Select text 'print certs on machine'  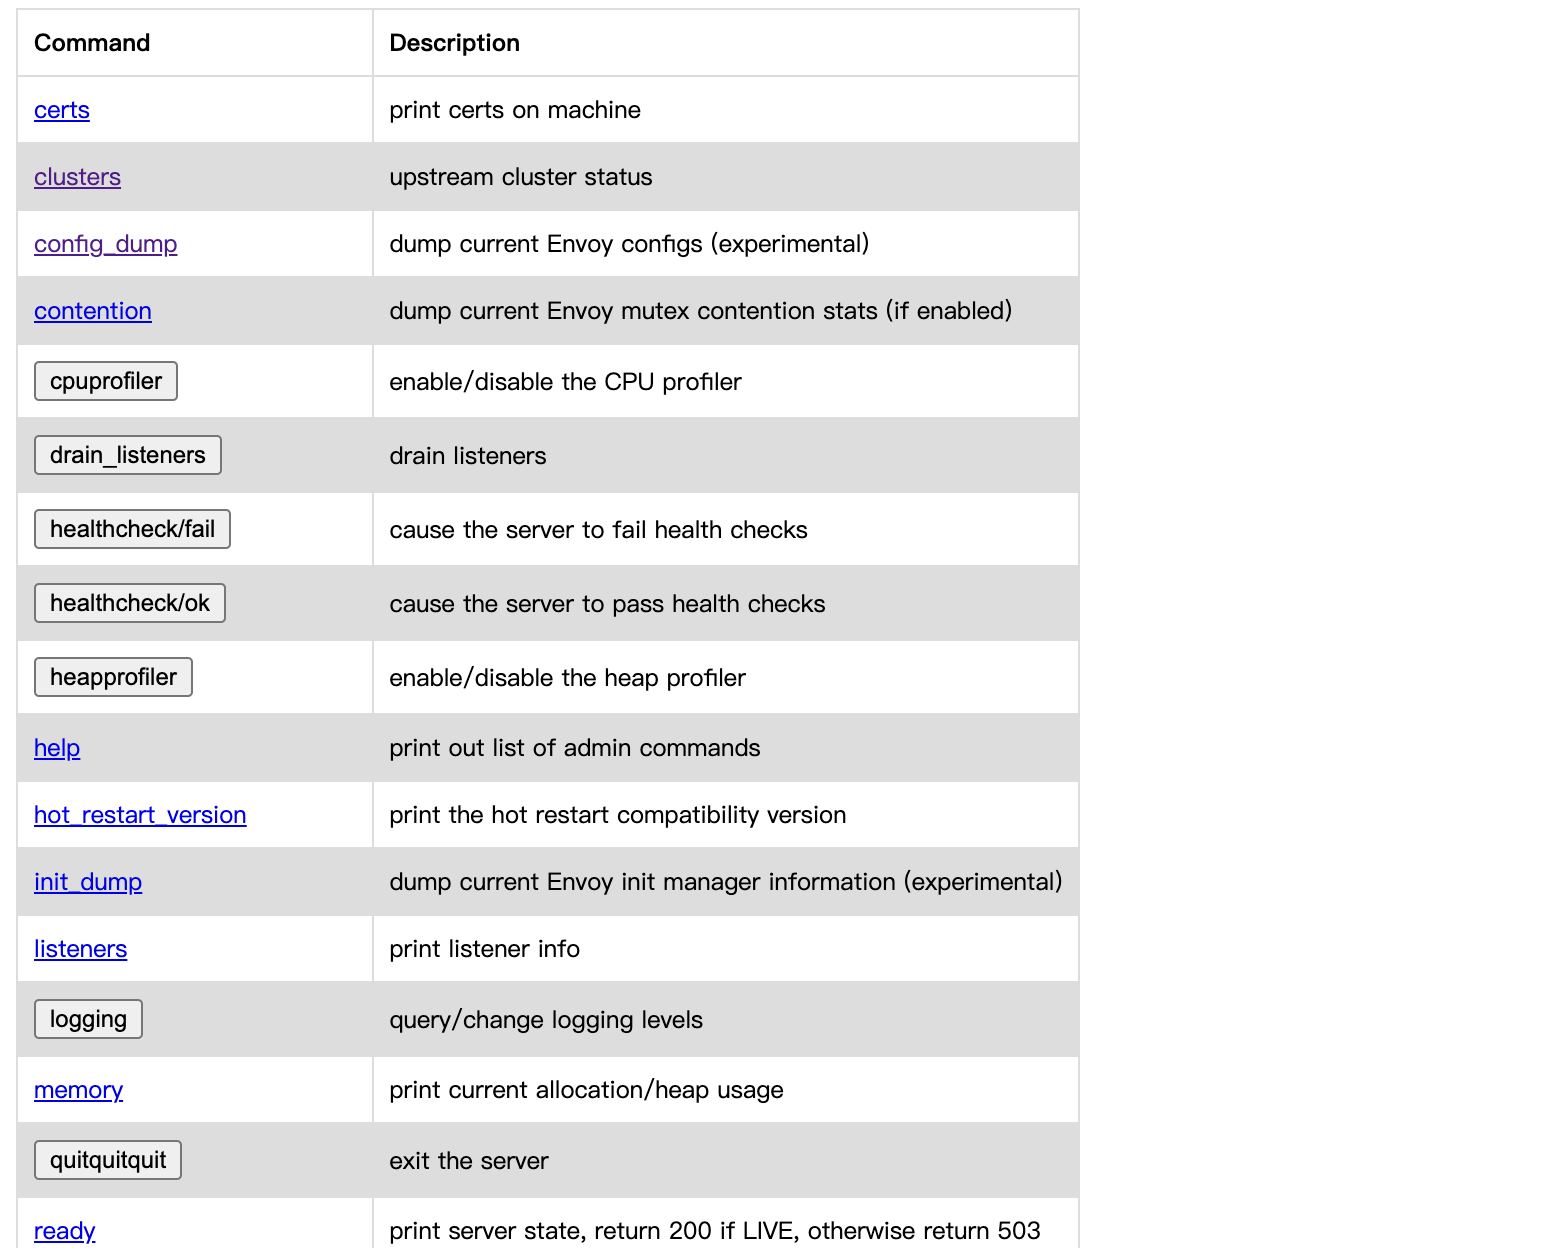[515, 110]
